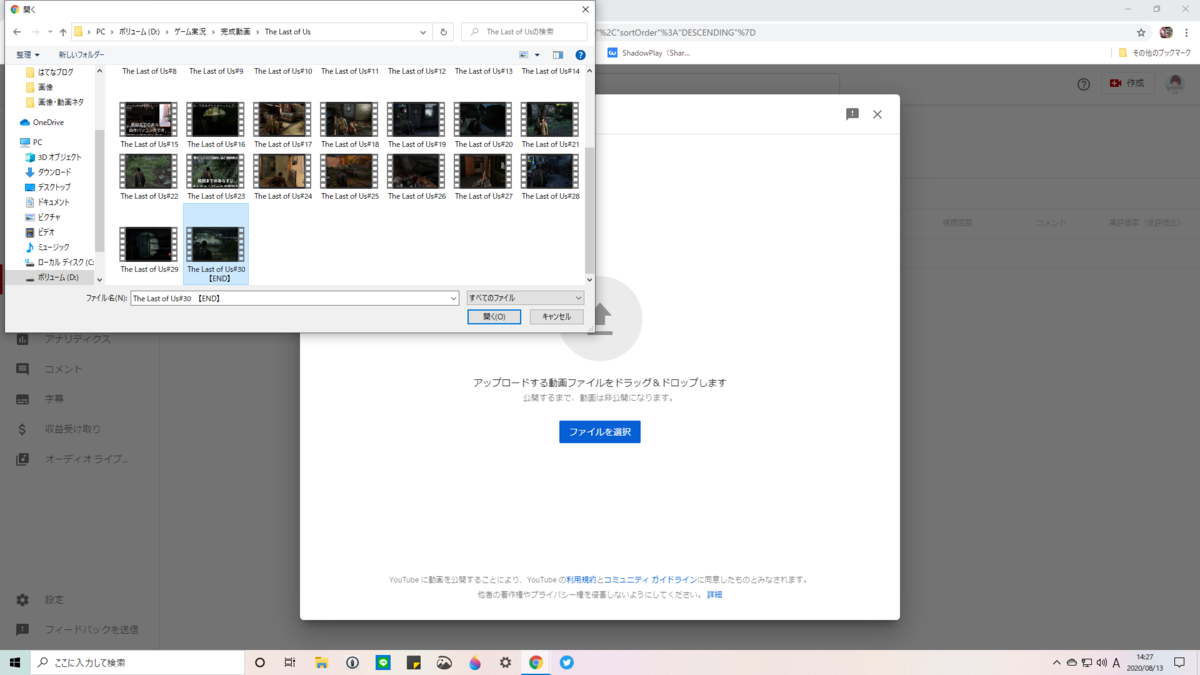This screenshot has width=1200, height=675.
Task: Select The Last of Us#18 video
Action: (x=349, y=126)
